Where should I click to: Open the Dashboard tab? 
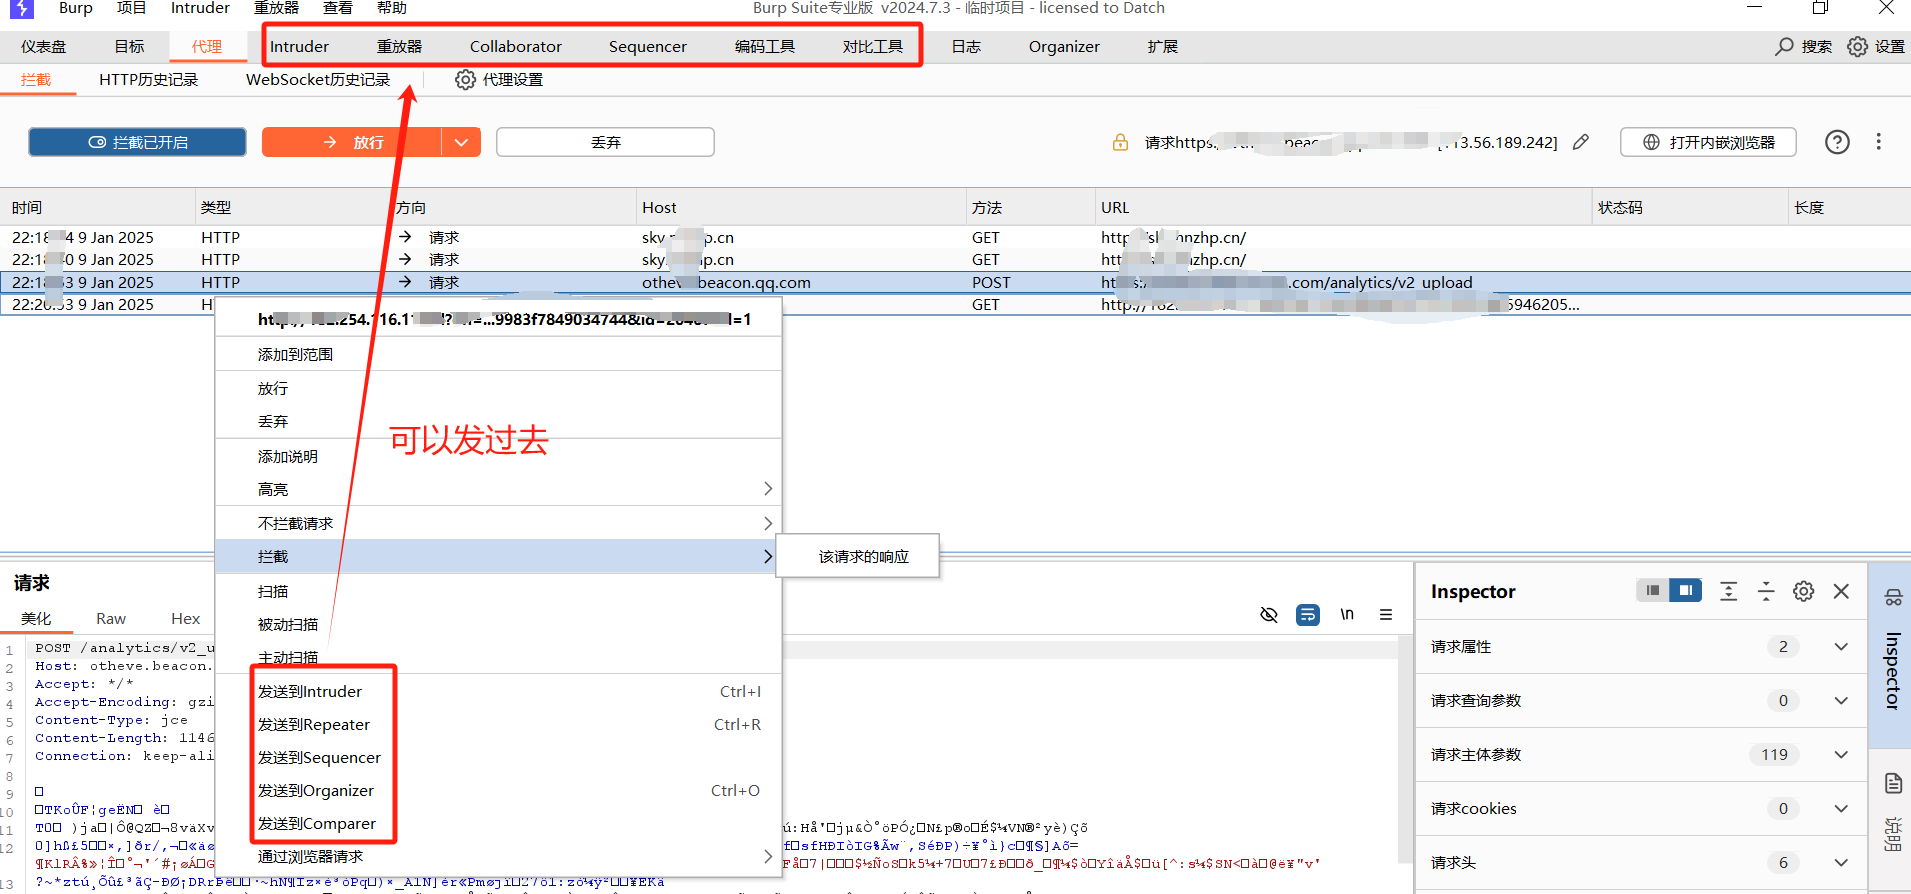pyautogui.click(x=44, y=46)
